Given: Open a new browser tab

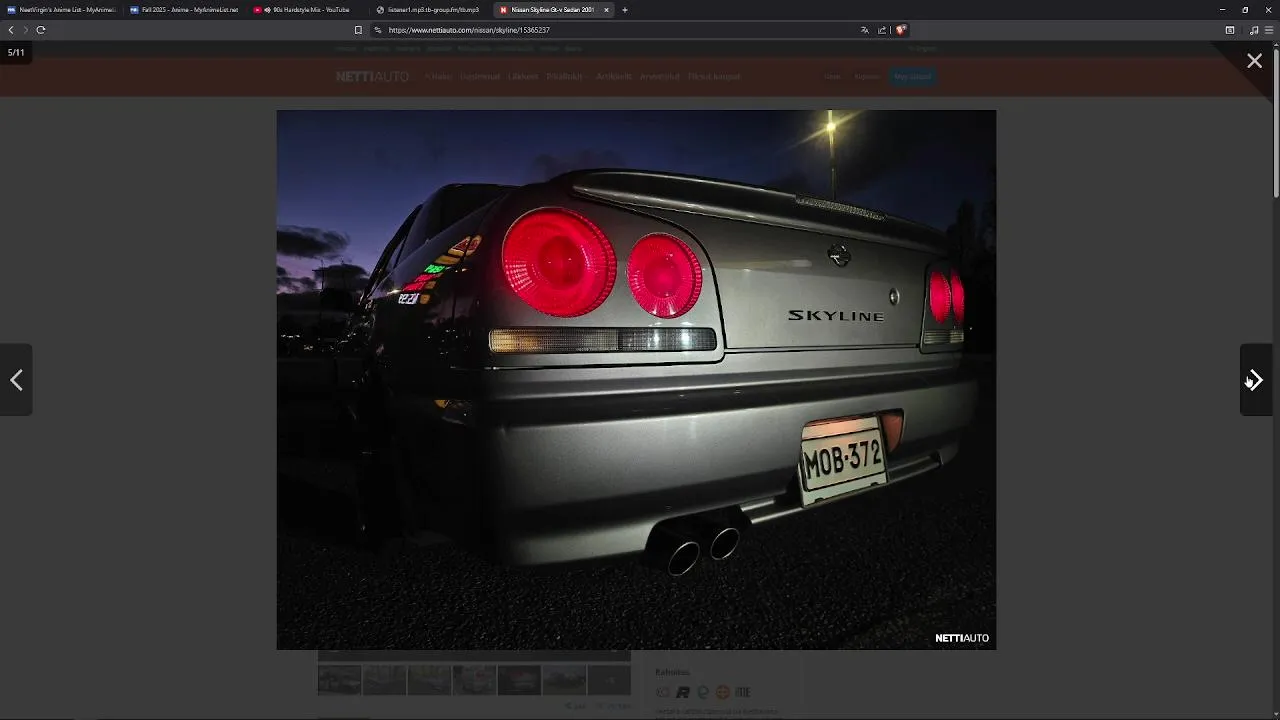Looking at the screenshot, I should point(625,10).
